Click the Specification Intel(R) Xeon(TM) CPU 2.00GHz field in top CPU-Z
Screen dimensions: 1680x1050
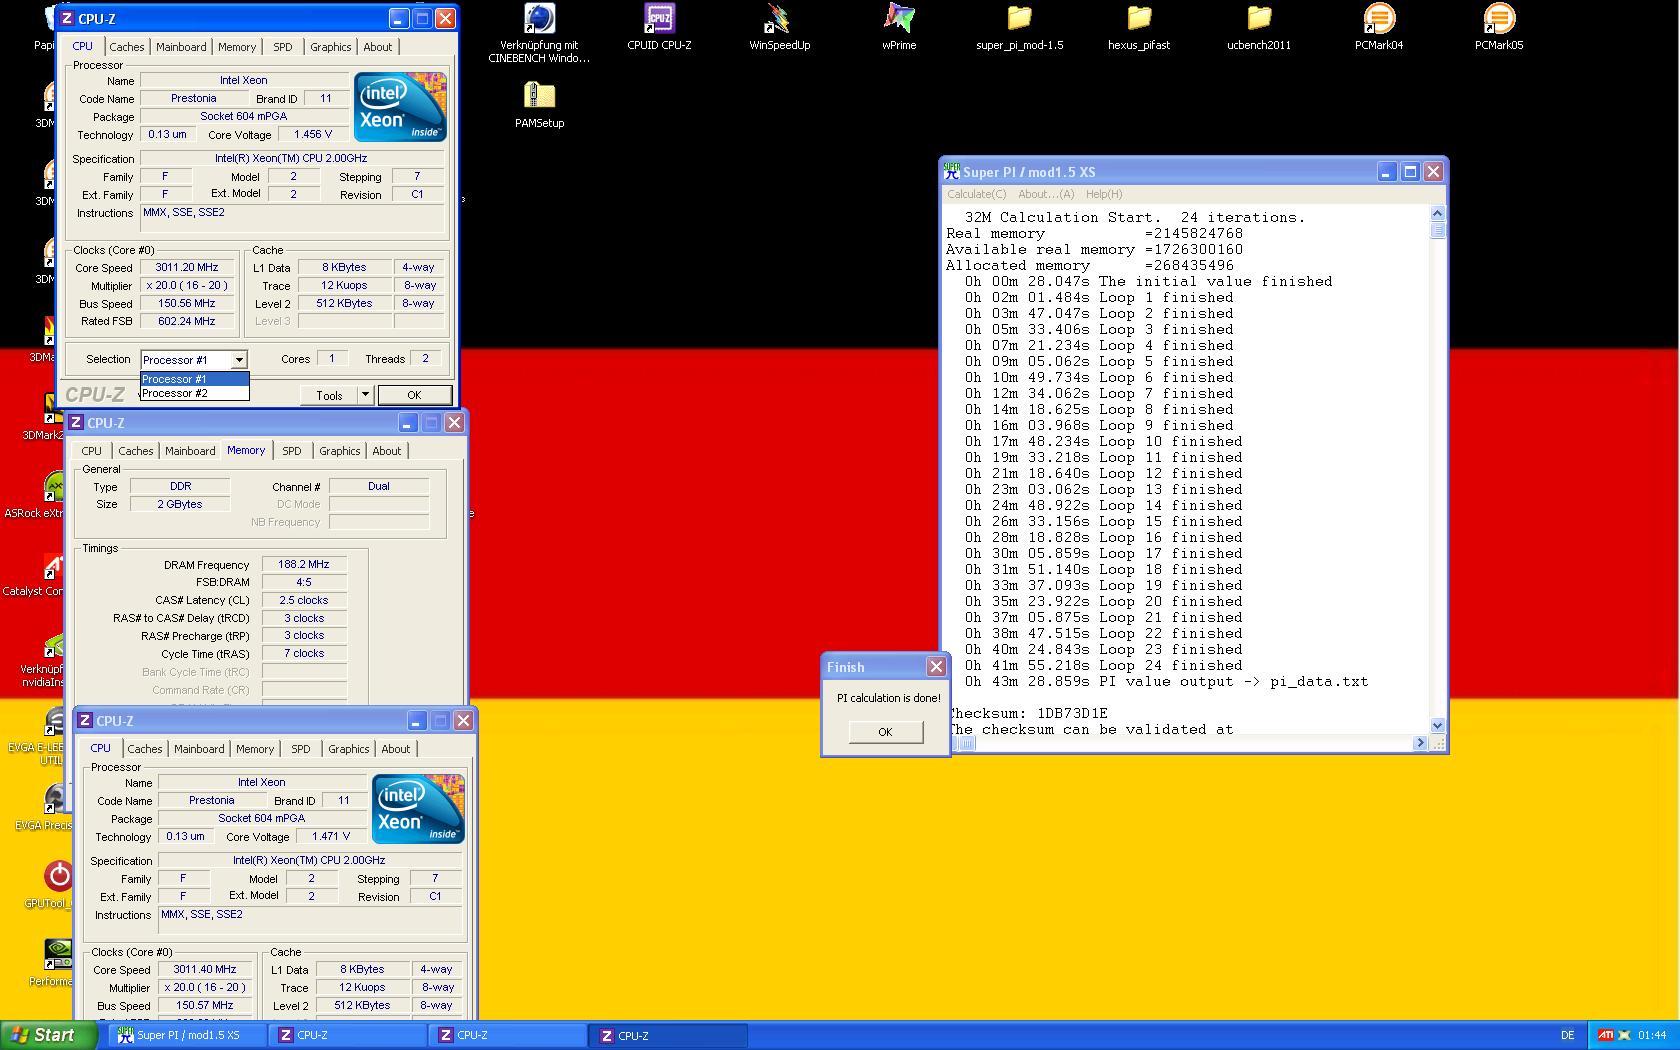pyautogui.click(x=291, y=158)
